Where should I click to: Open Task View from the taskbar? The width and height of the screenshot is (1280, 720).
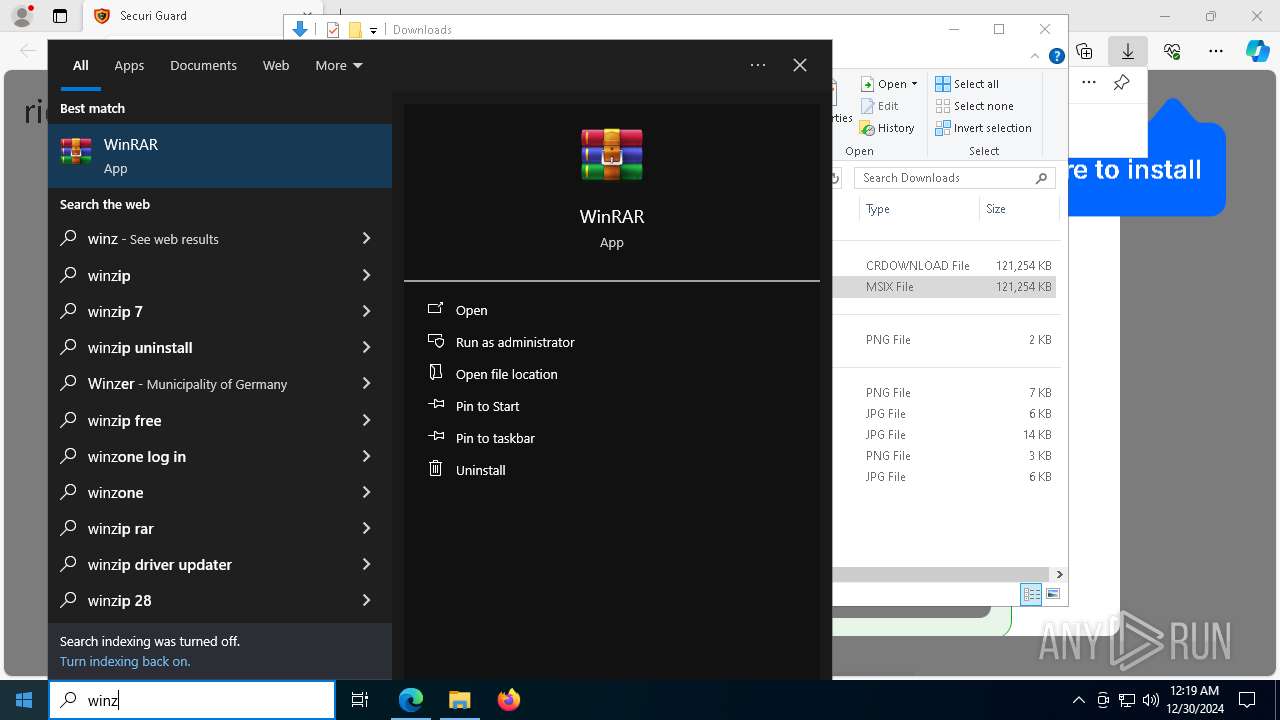[360, 700]
